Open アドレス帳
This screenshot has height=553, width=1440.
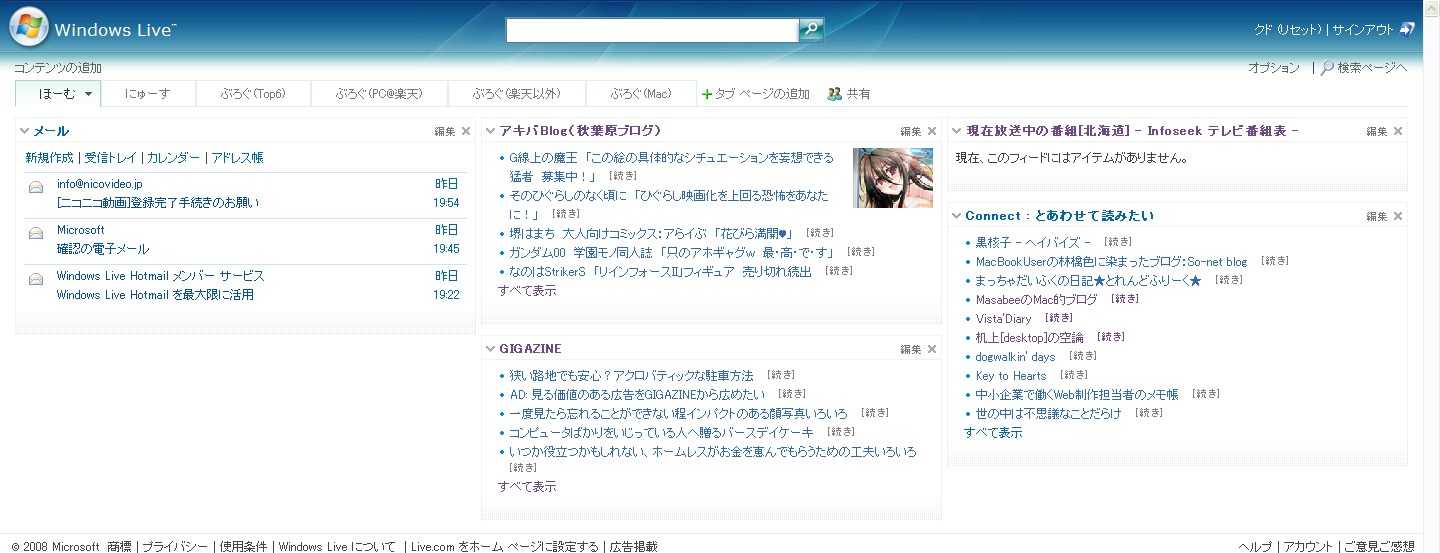(237, 158)
